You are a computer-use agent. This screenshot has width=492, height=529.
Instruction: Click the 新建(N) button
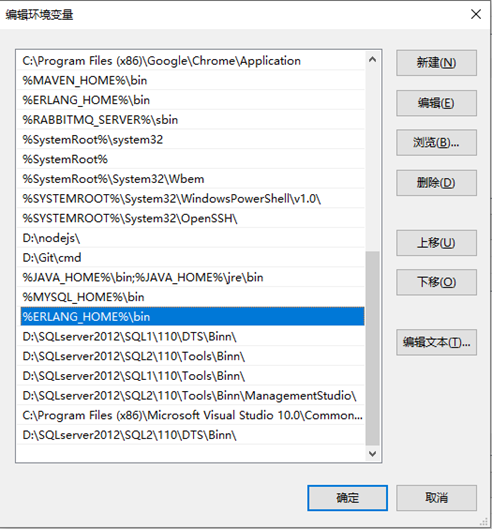(436, 63)
